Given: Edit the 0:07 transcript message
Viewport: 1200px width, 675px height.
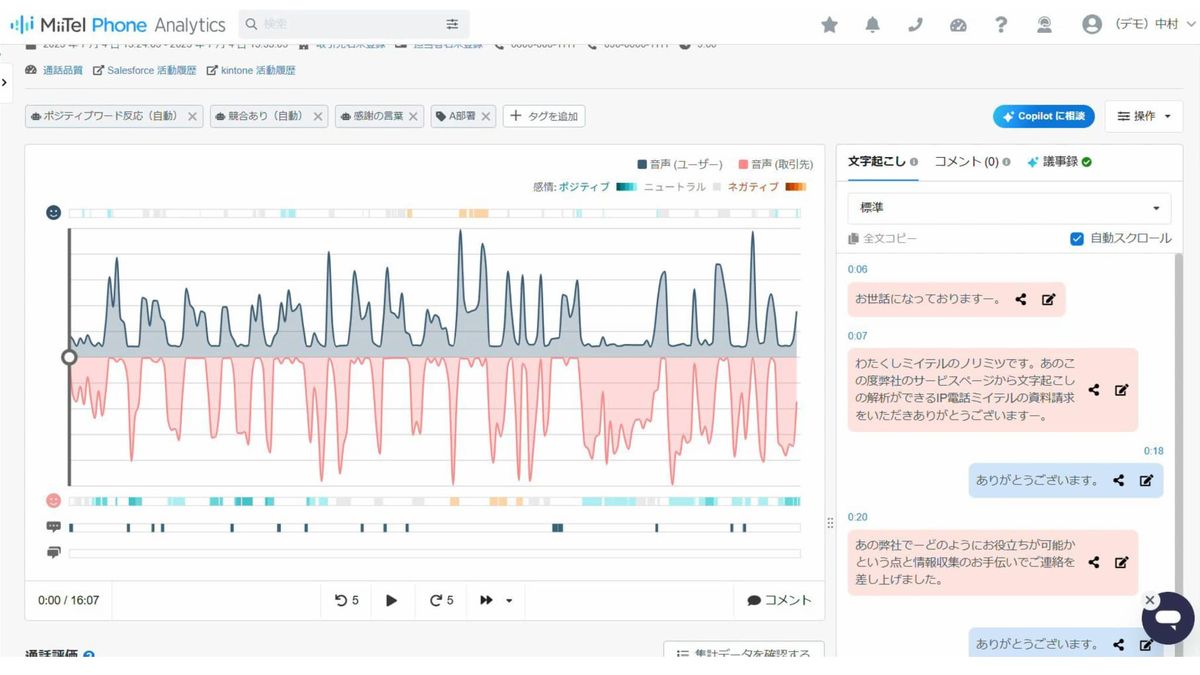Looking at the screenshot, I should 1121,390.
